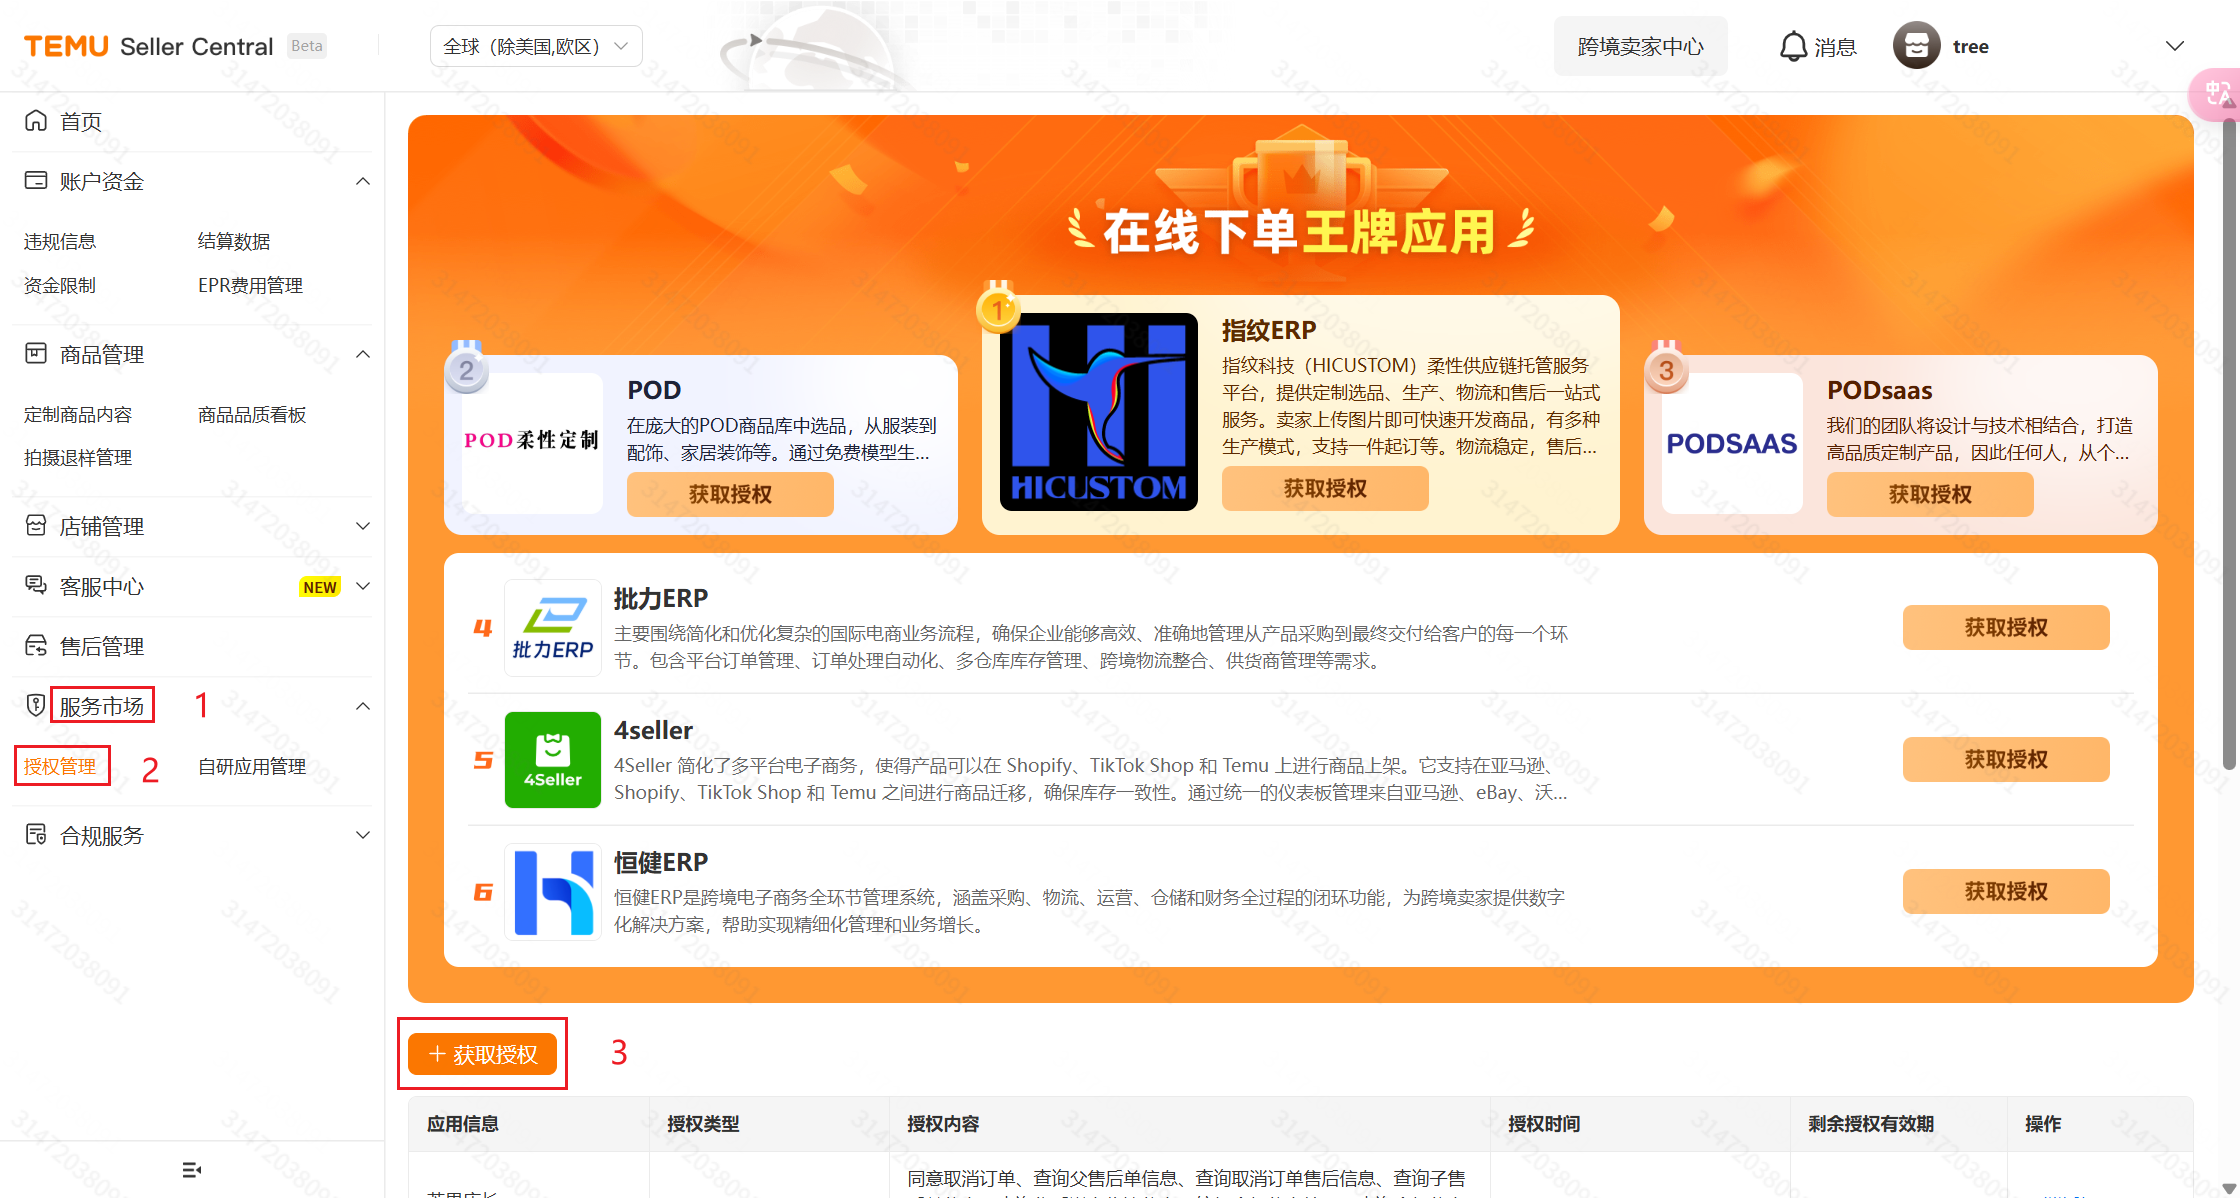Collapse the 账户资金 section chevron
Screen dimensions: 2240x1198
pyautogui.click(x=363, y=181)
